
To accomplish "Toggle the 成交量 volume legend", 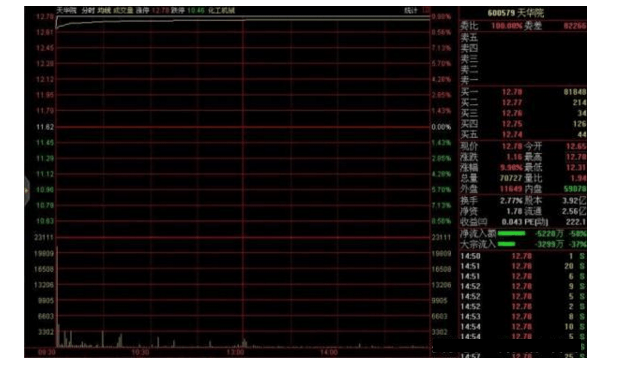I will [x=123, y=10].
